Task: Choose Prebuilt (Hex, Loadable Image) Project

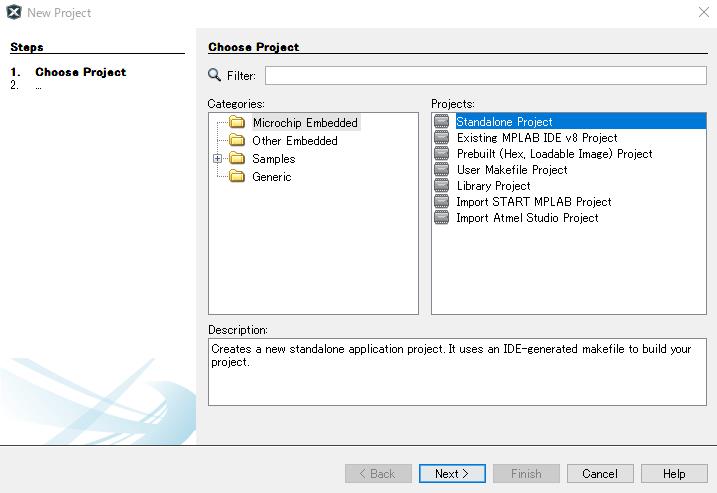Action: [555, 154]
